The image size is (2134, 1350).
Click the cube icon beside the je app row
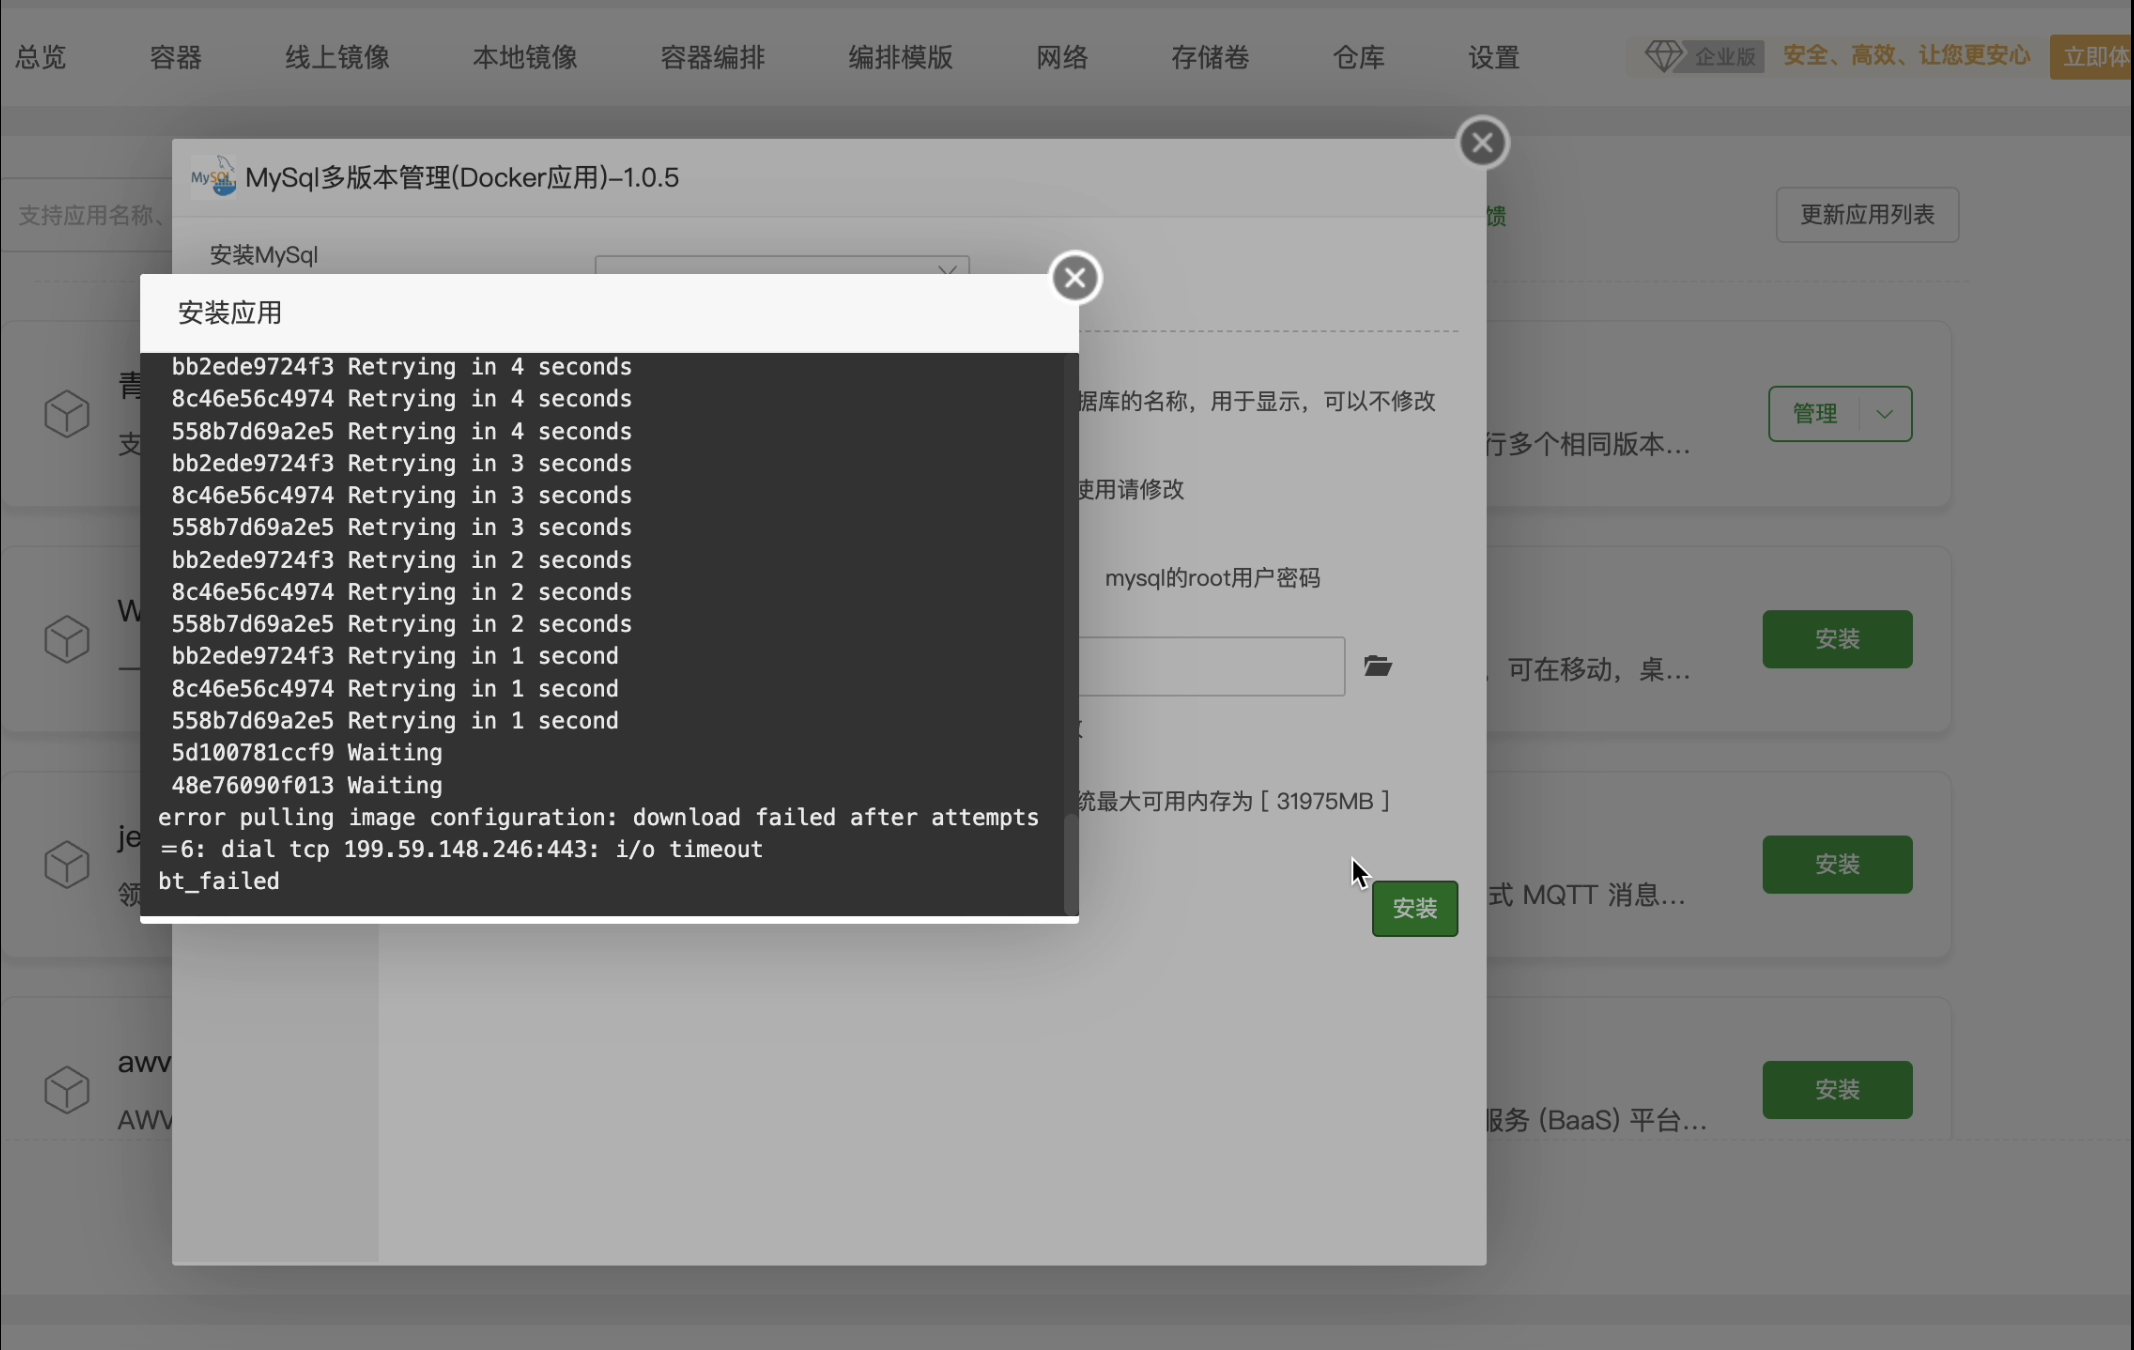click(67, 864)
